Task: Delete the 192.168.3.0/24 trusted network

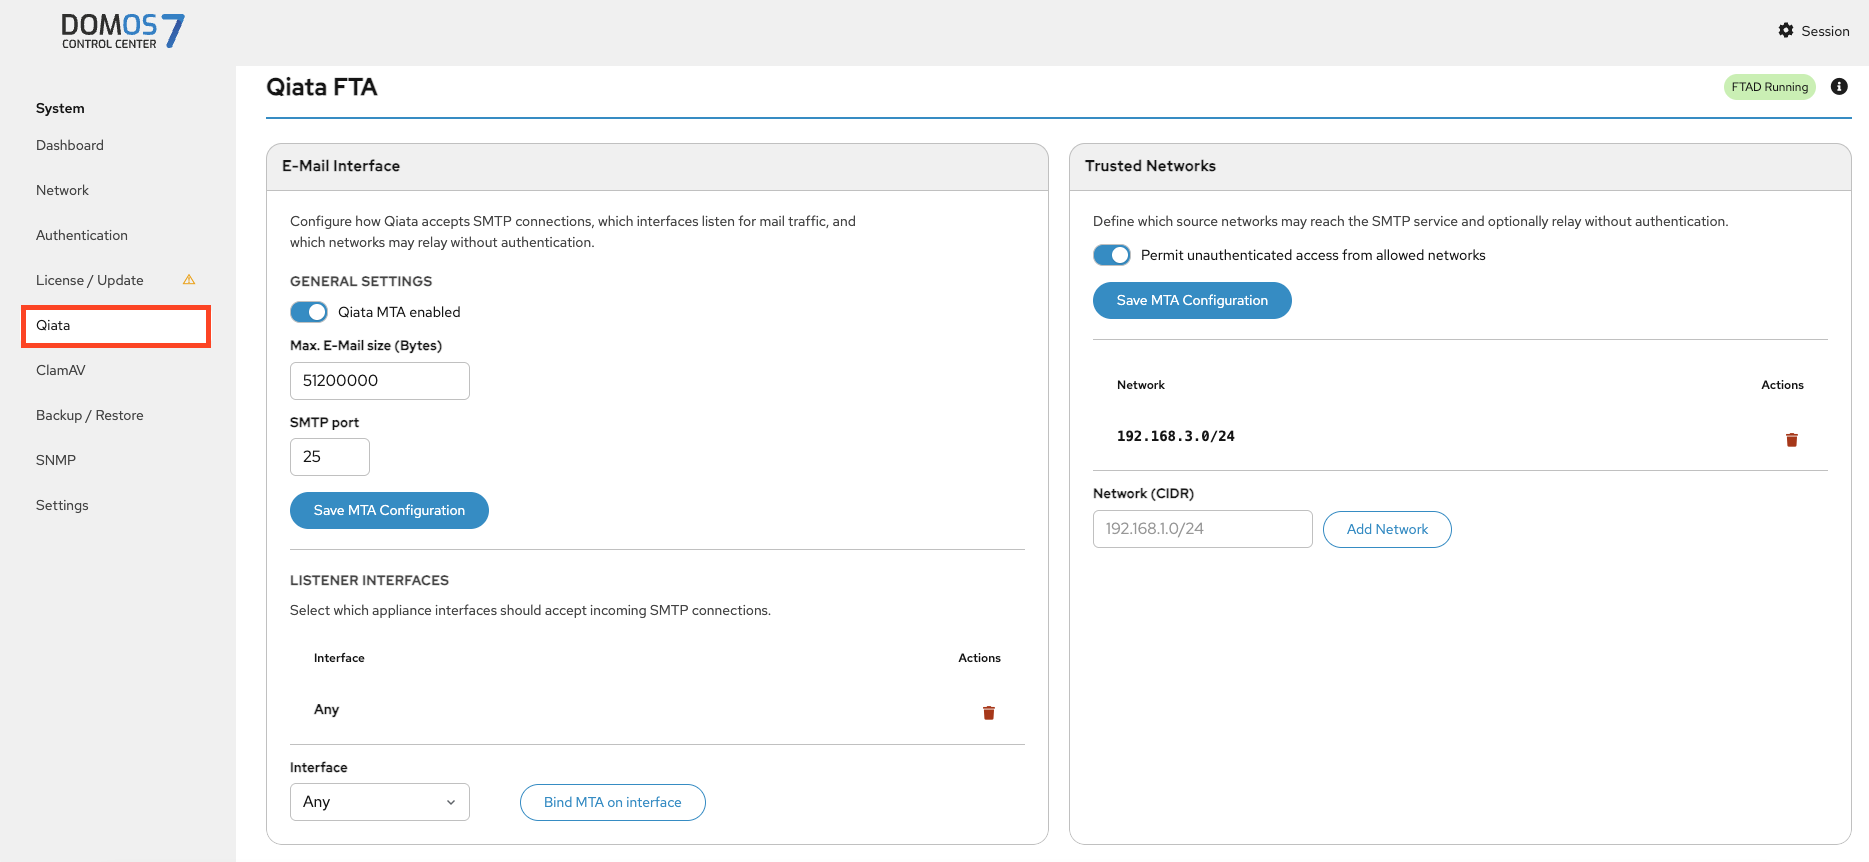Action: (x=1792, y=440)
